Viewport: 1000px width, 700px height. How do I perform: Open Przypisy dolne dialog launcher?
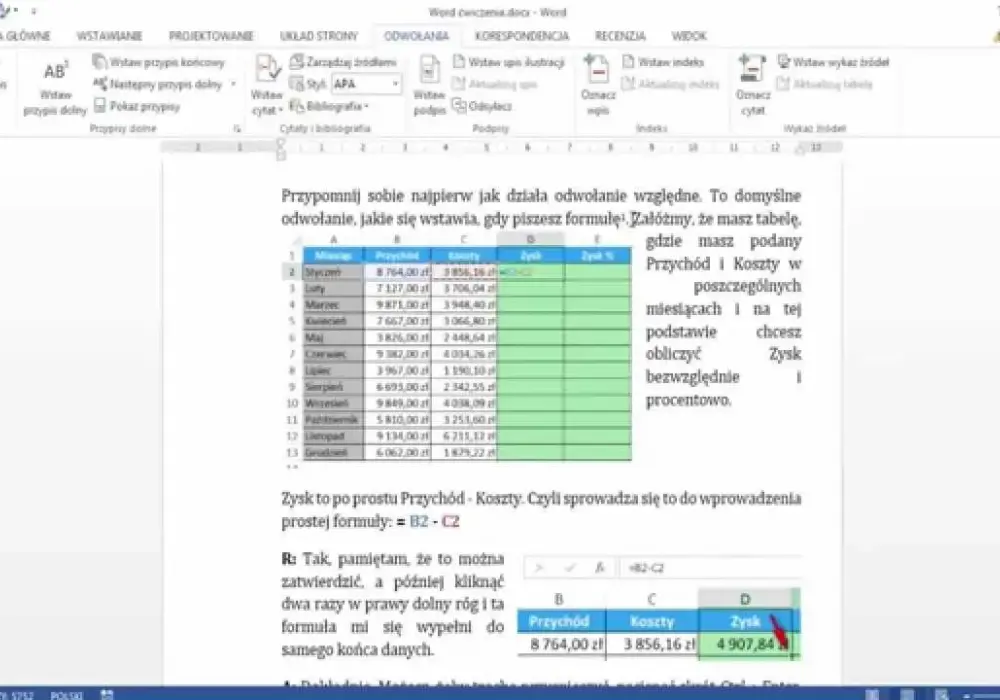[x=237, y=129]
